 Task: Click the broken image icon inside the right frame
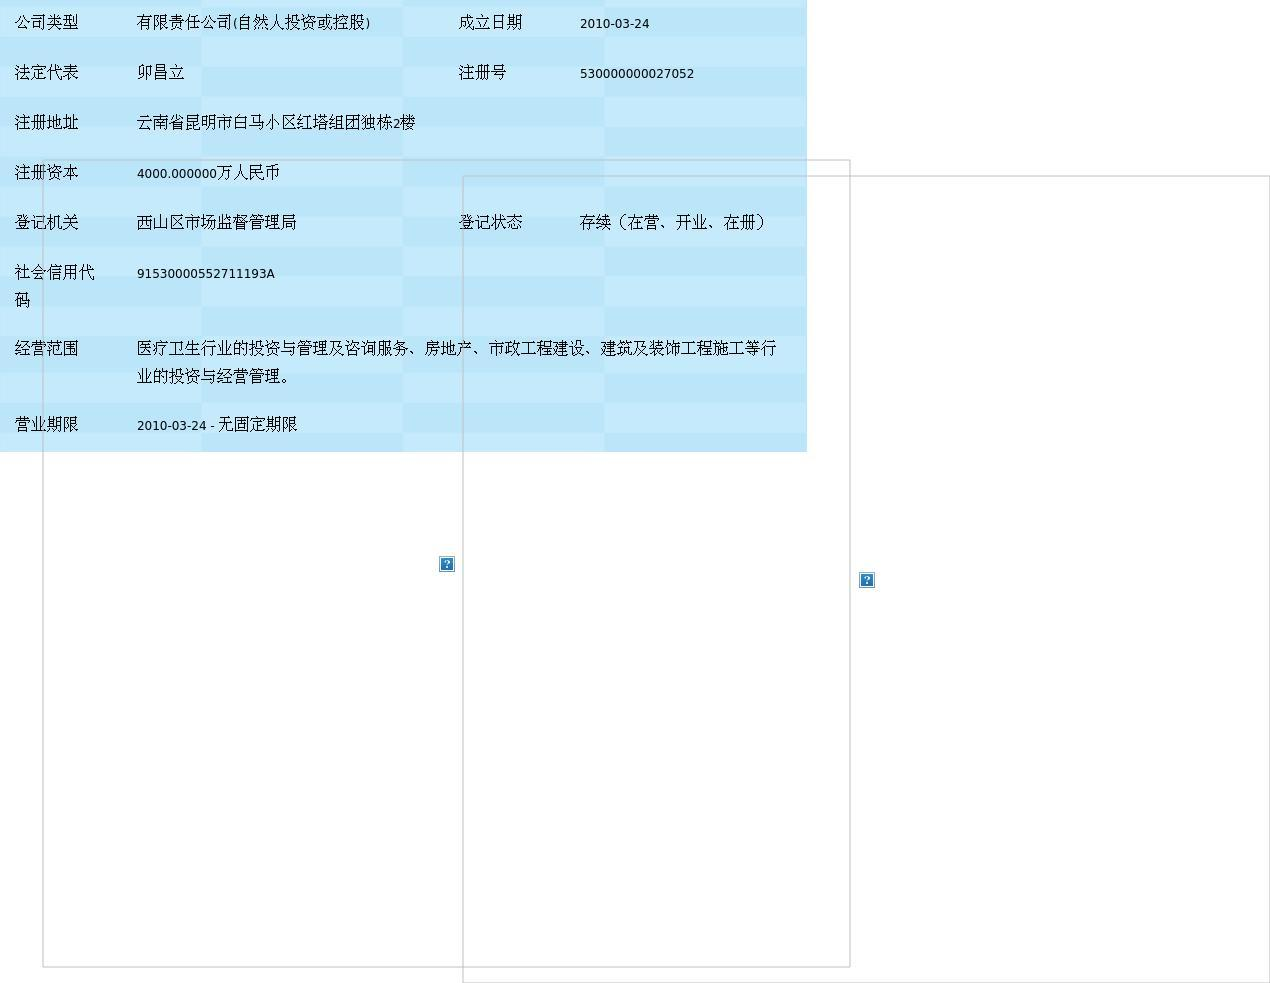tap(867, 580)
